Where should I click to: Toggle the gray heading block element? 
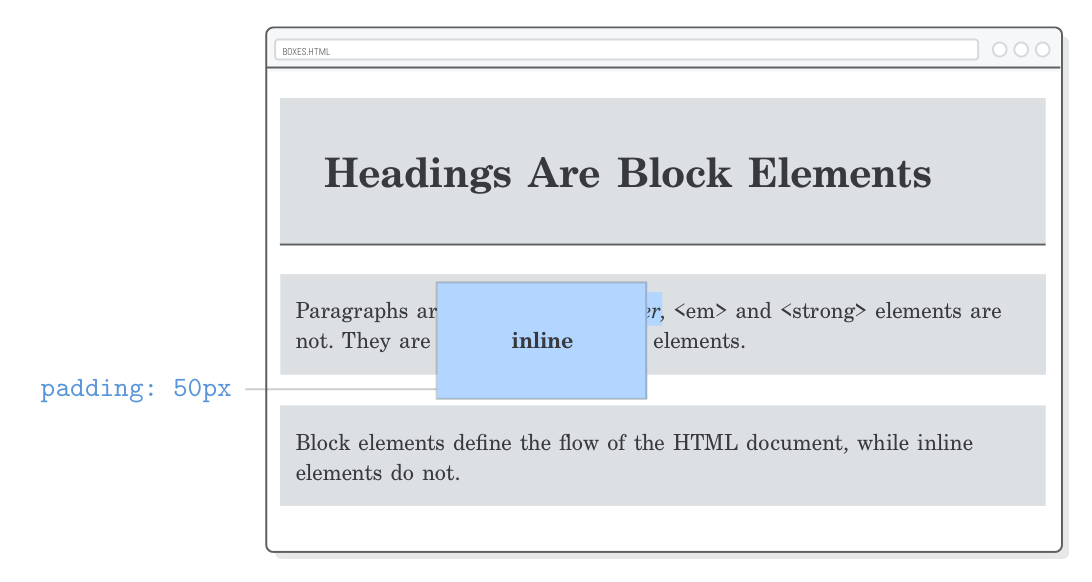(x=662, y=168)
